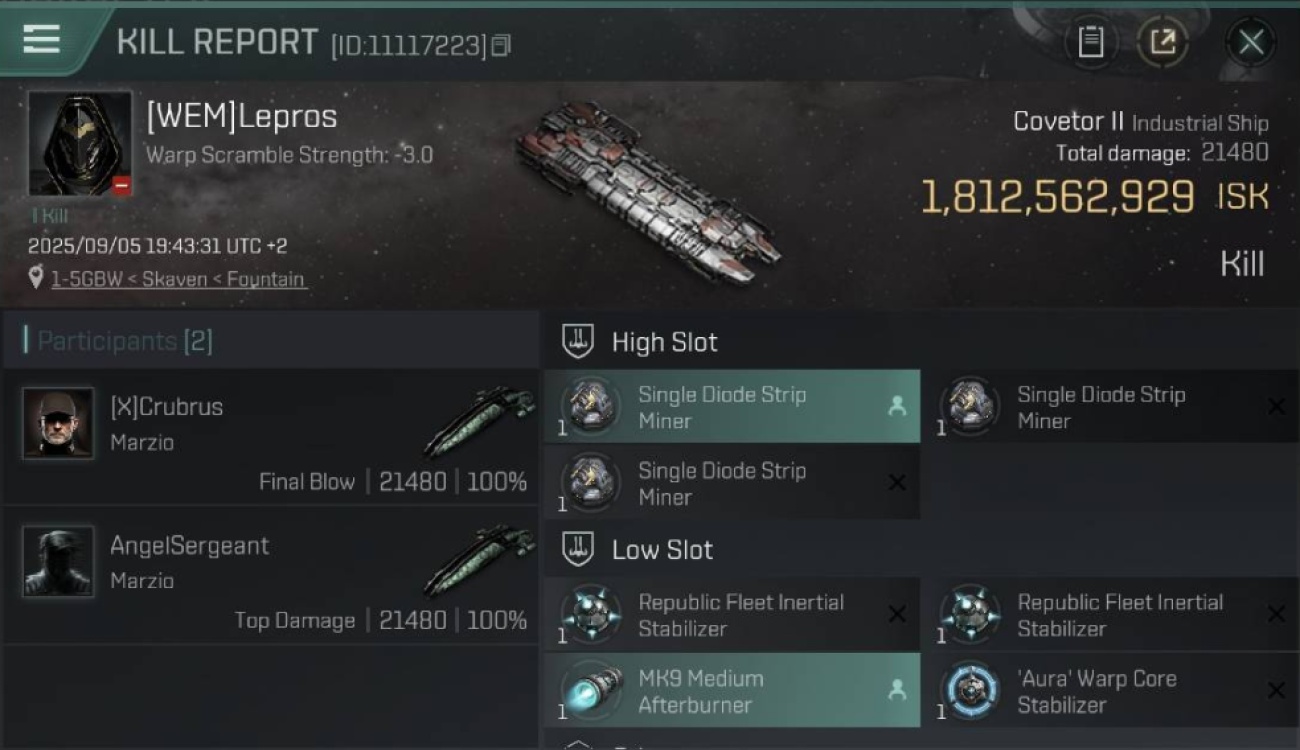The width and height of the screenshot is (1300, 750).
Task: Click the Covetor II ship image
Action: 648,190
